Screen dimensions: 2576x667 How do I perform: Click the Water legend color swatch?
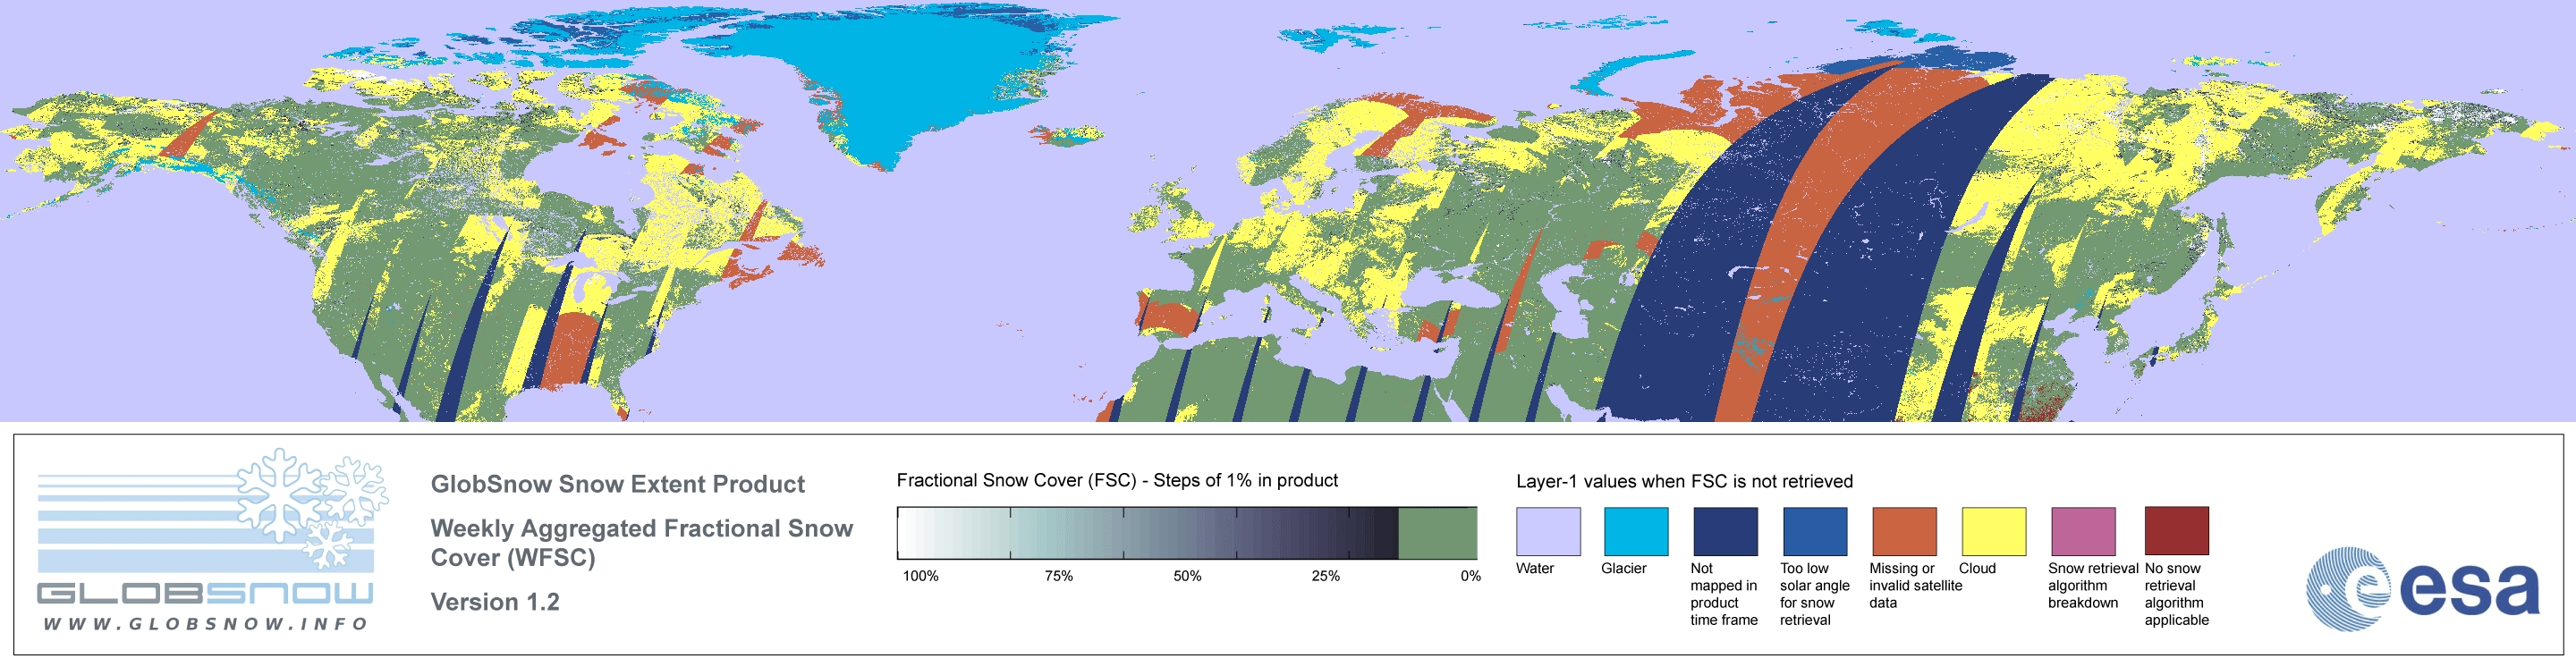point(1548,531)
